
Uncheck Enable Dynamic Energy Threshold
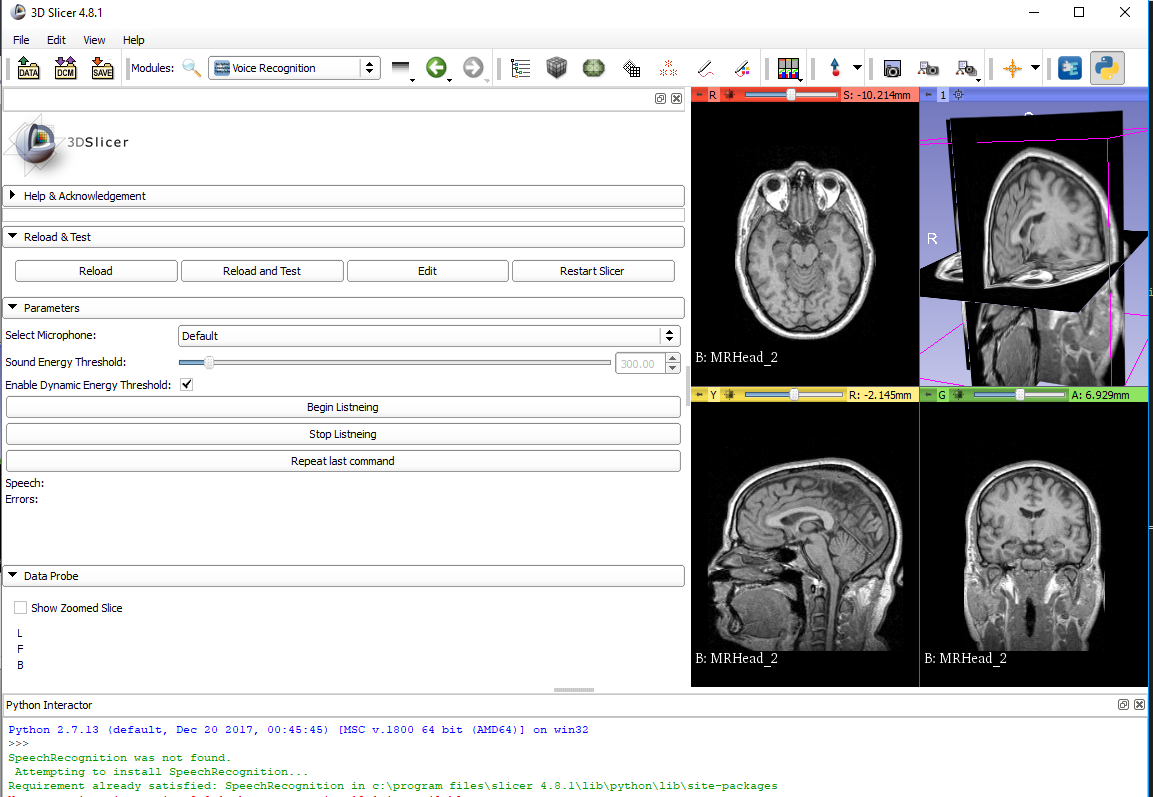click(x=187, y=385)
